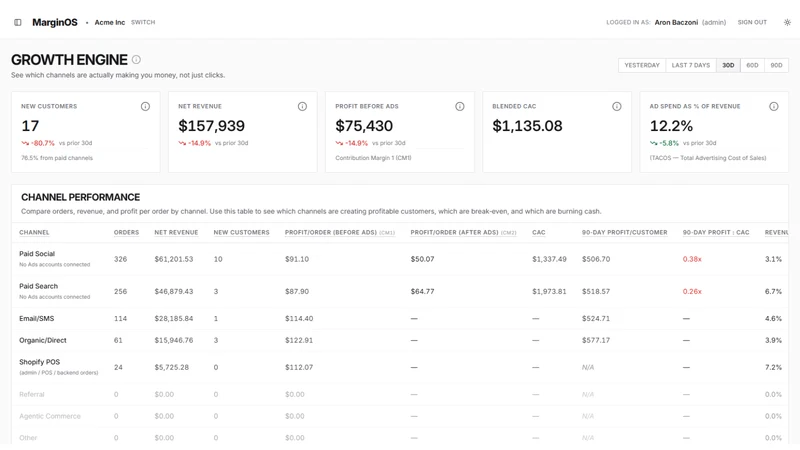Click the $75,430 profit figure

(364, 126)
